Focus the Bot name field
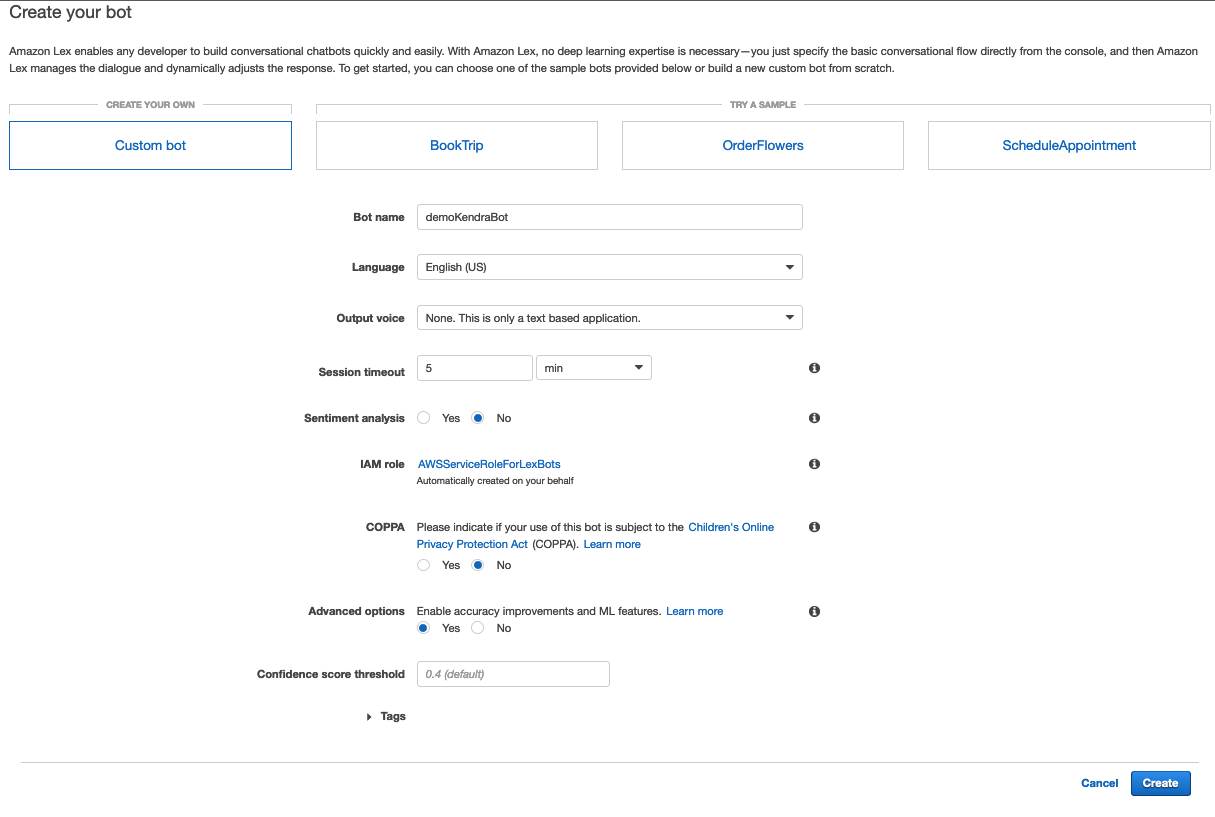1215x817 pixels. point(610,217)
